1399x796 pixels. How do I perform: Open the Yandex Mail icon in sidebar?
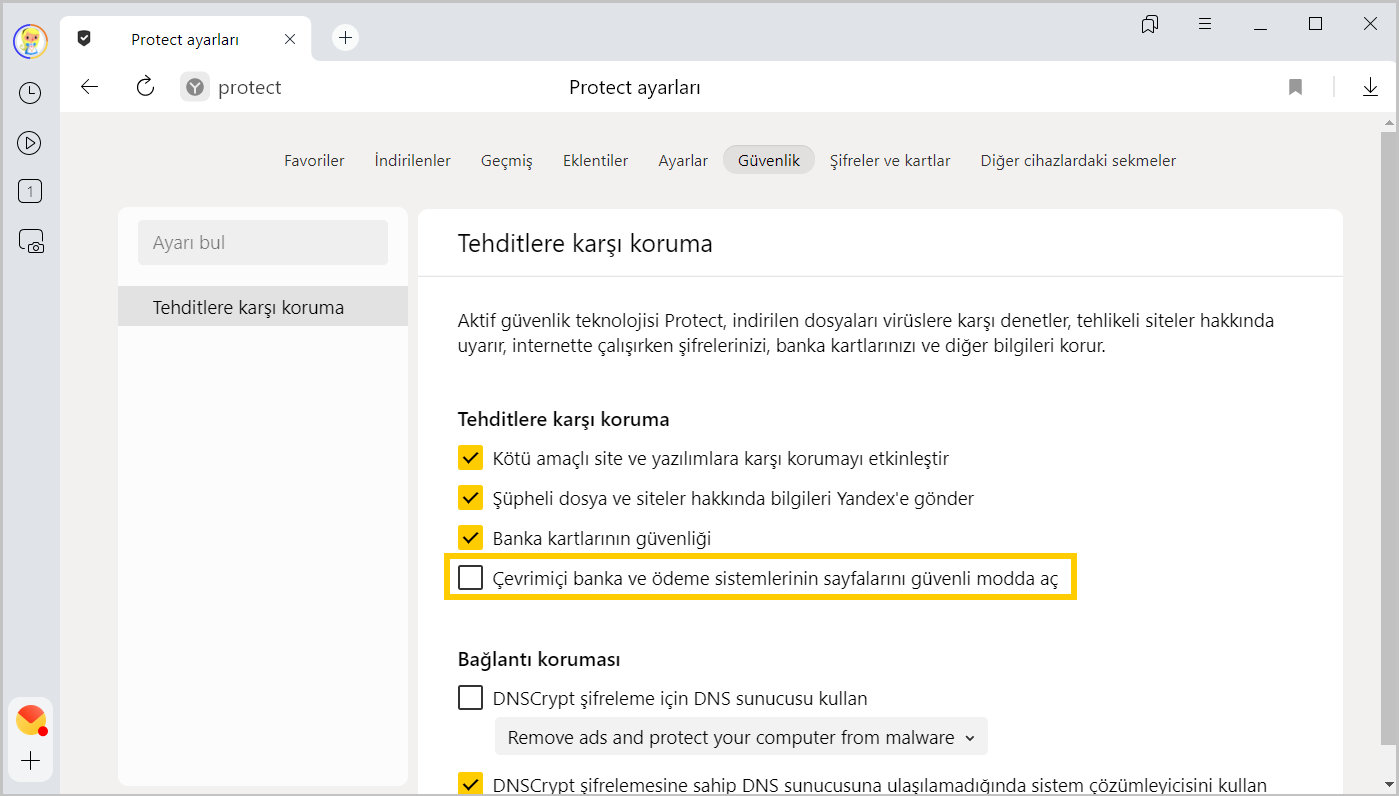[31, 719]
